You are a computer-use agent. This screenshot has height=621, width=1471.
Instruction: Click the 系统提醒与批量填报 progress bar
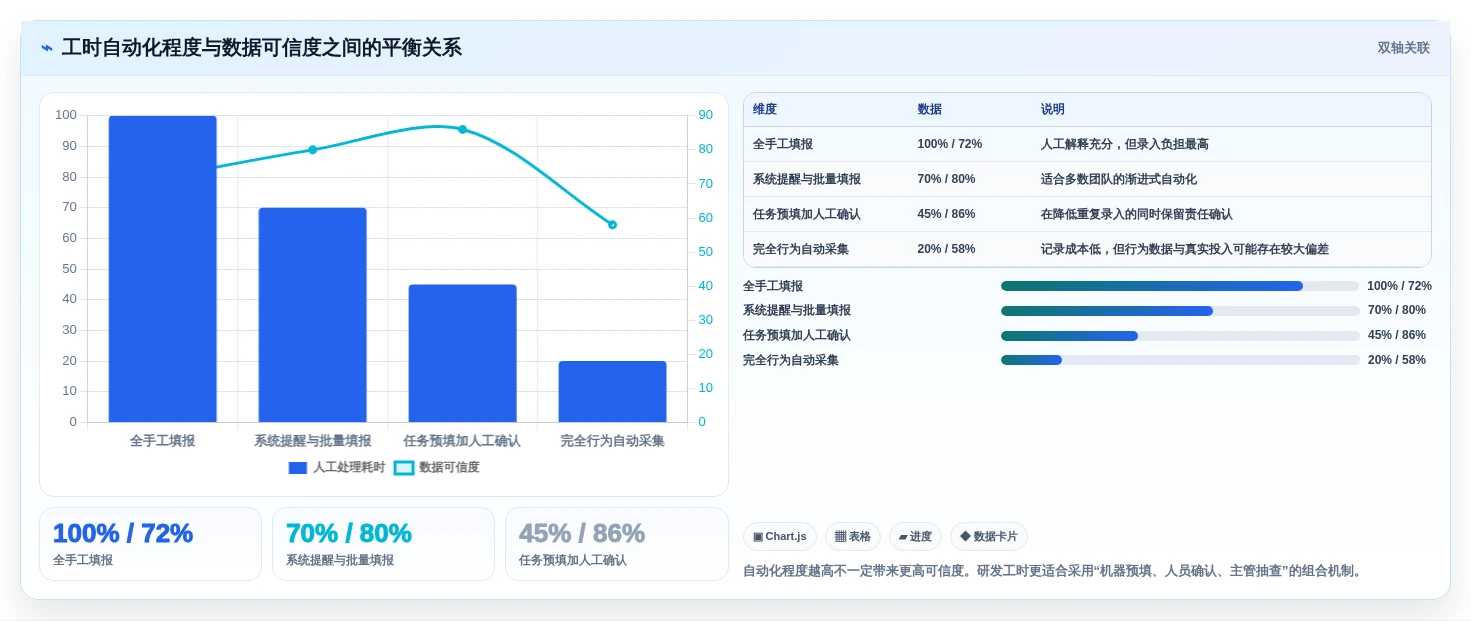tap(1180, 311)
